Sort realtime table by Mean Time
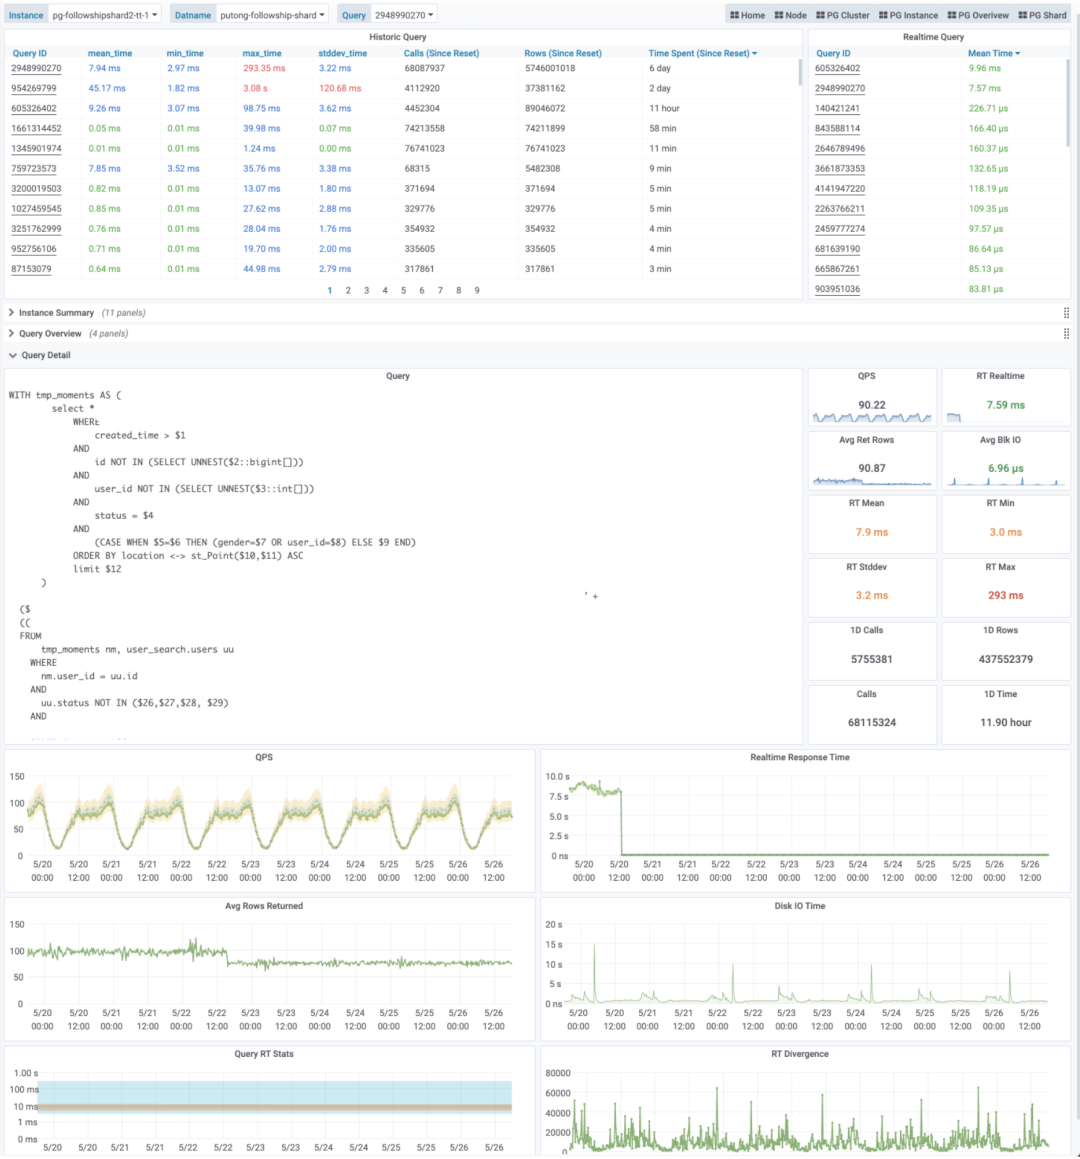The height and width of the screenshot is (1159, 1080). click(993, 53)
